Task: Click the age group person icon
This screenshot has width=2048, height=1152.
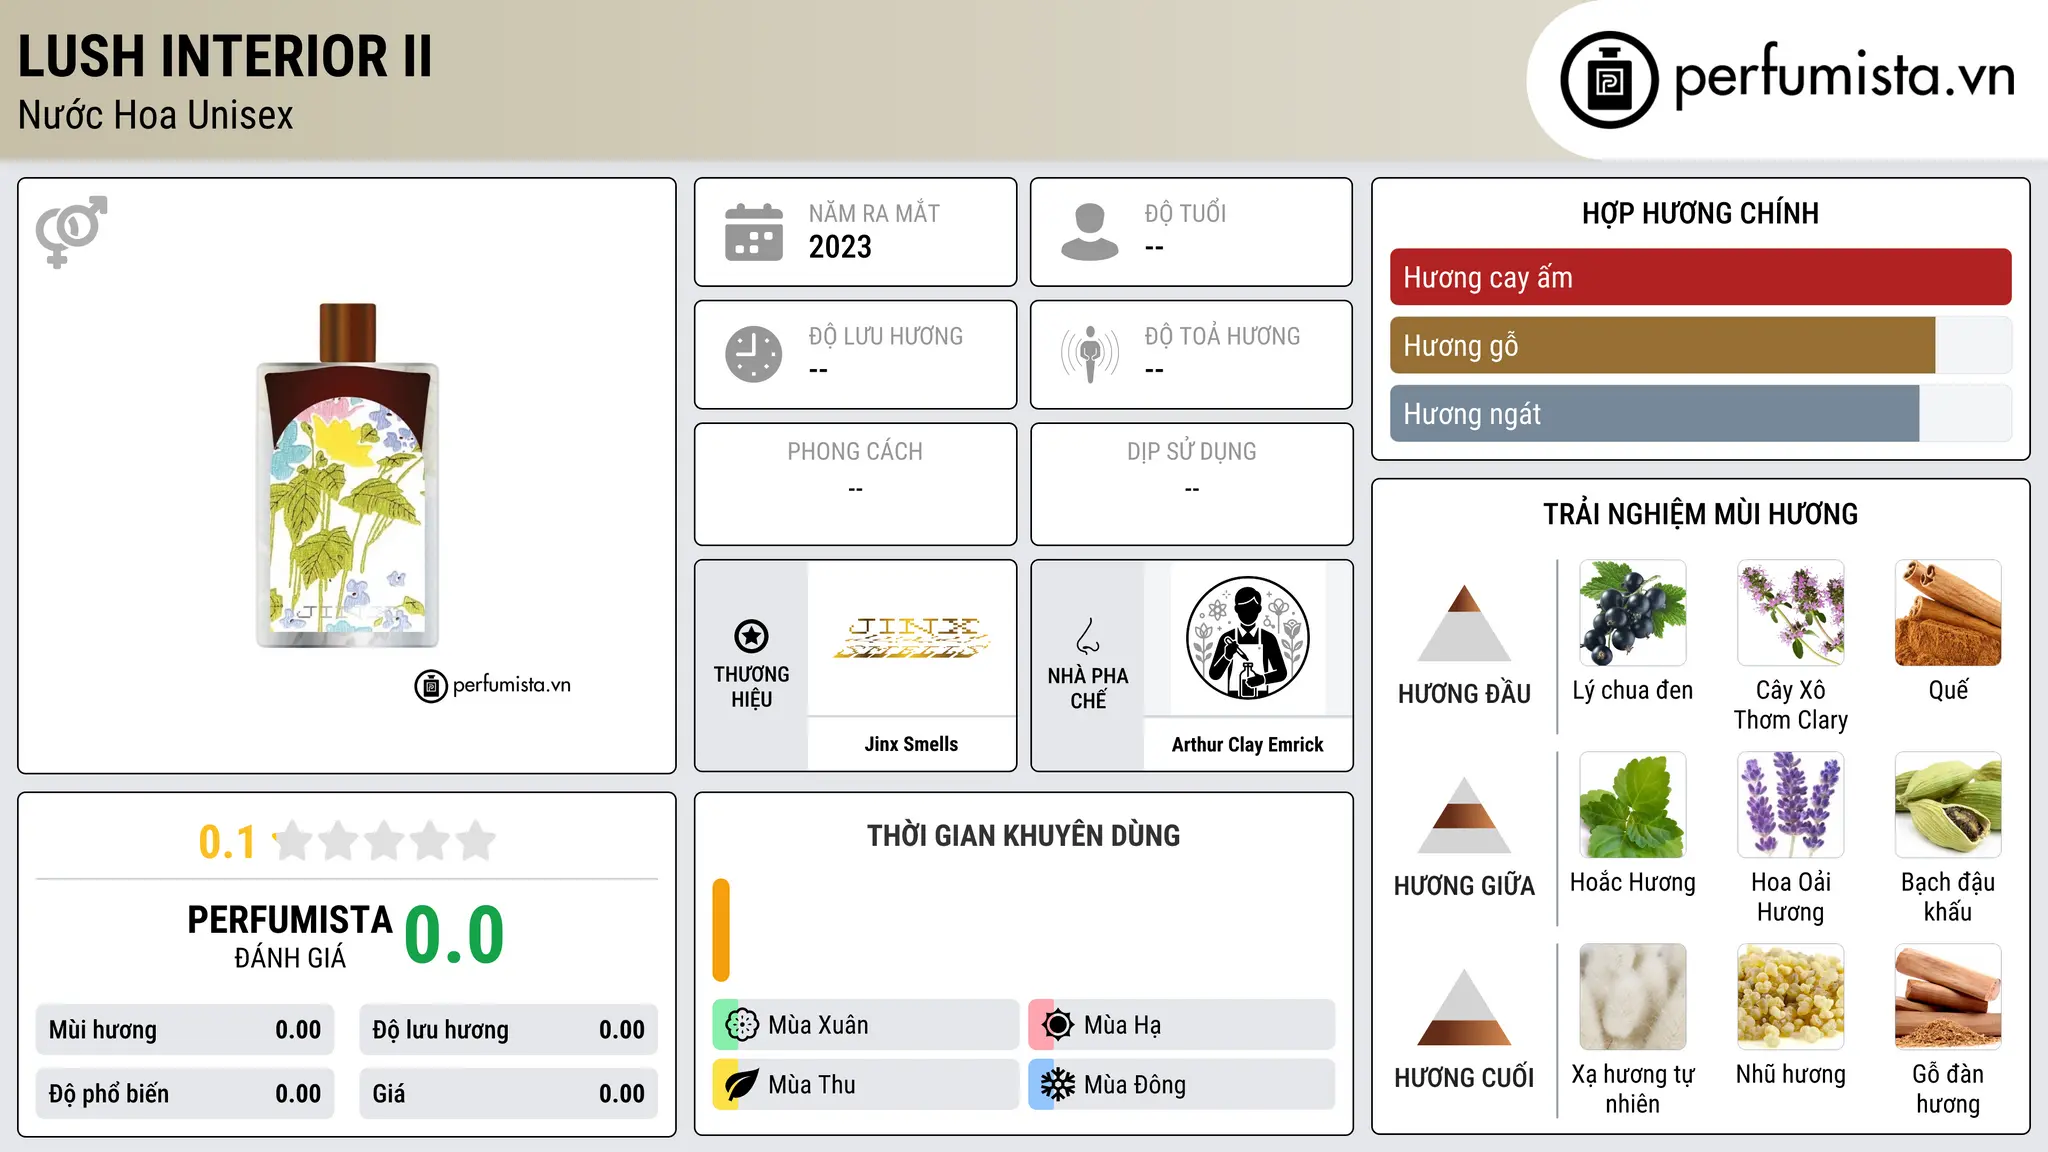Action: pos(1090,232)
